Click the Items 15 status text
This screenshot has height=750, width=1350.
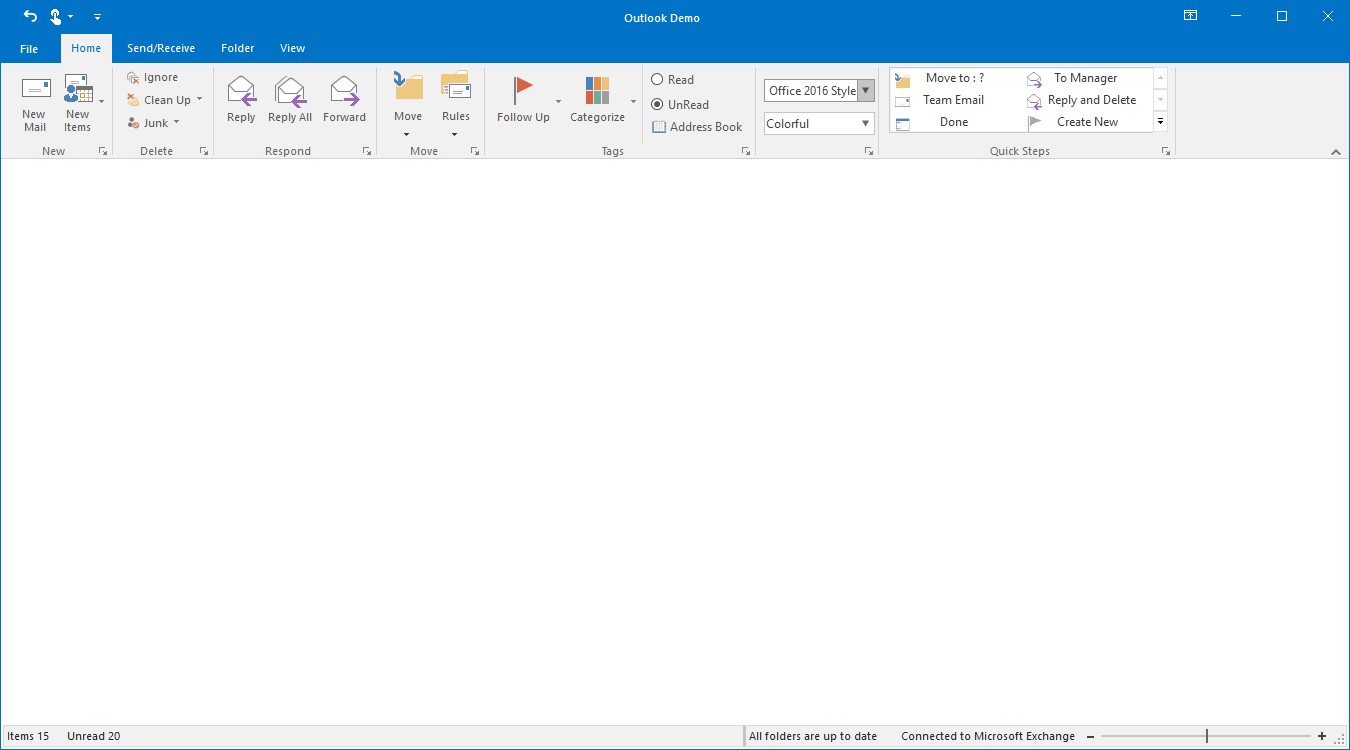tap(28, 736)
